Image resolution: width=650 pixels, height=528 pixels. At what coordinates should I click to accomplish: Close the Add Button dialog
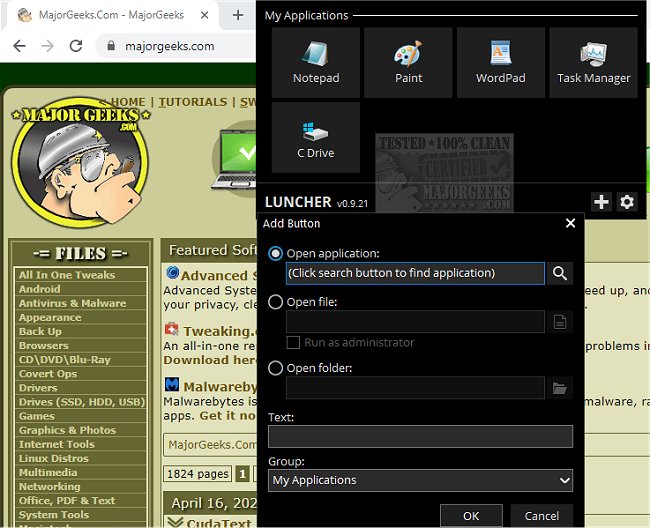570,223
